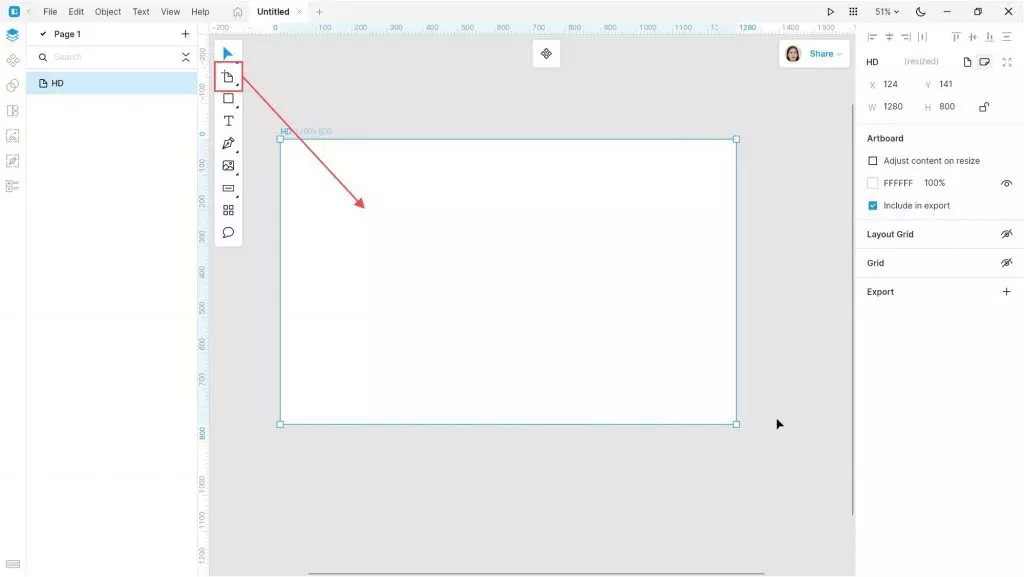This screenshot has width=1024, height=577.
Task: Click the FFFFFF artboard color swatch
Action: (872, 183)
